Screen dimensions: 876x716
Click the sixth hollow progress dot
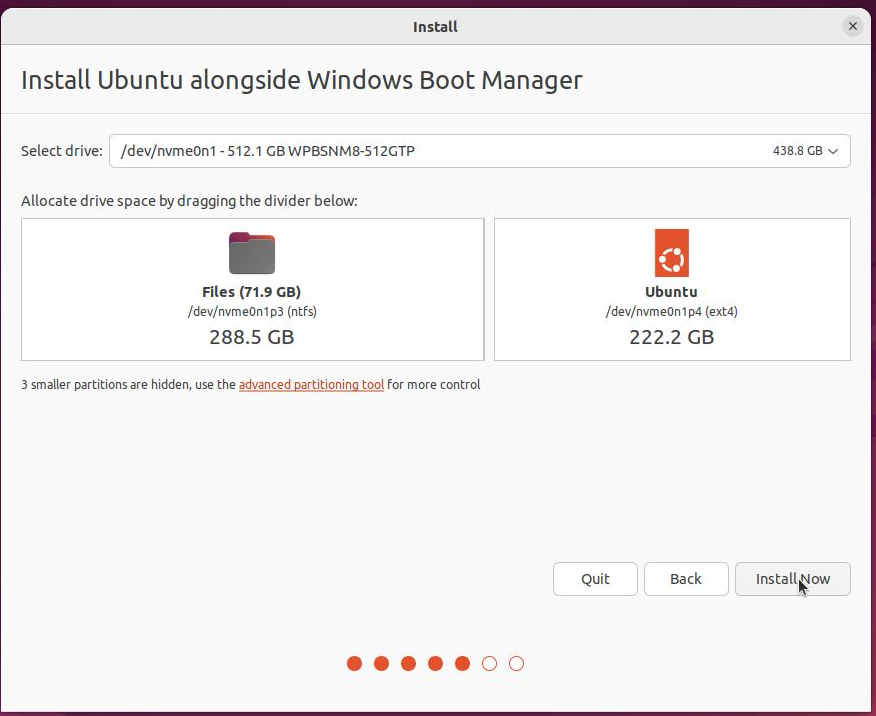[x=489, y=663]
